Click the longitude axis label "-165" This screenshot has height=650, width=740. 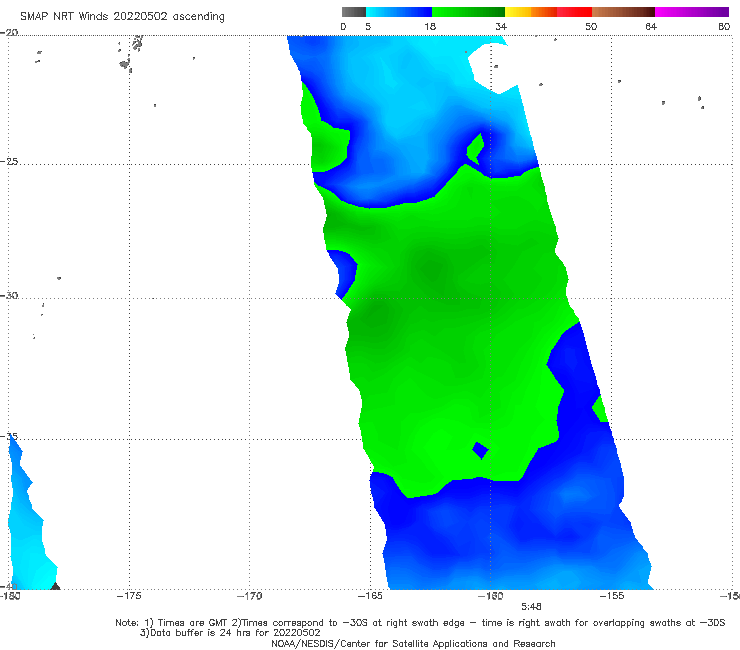pyautogui.click(x=370, y=596)
